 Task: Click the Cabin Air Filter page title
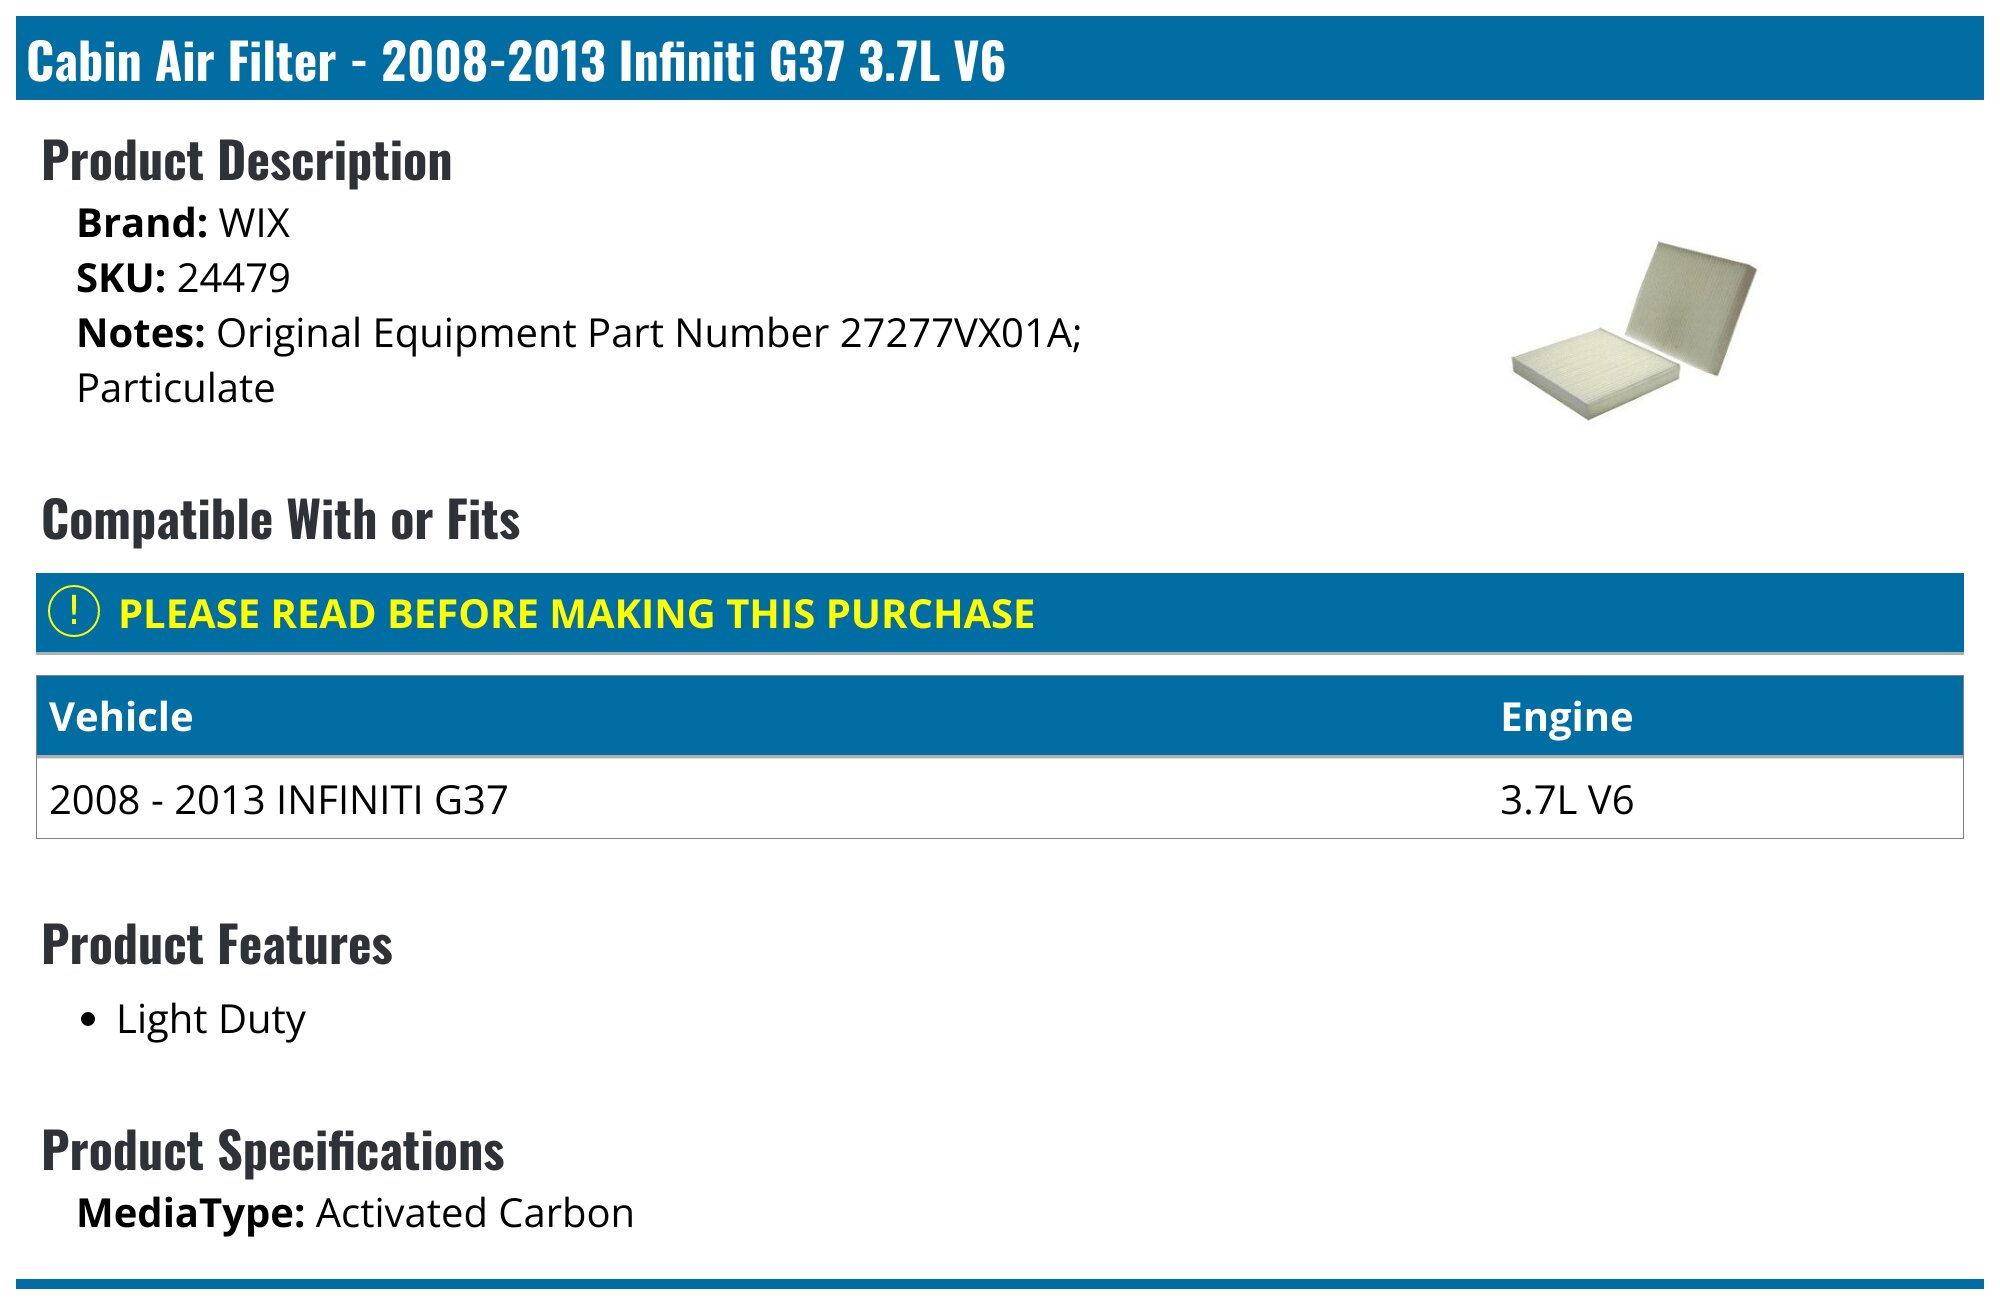click(x=516, y=61)
